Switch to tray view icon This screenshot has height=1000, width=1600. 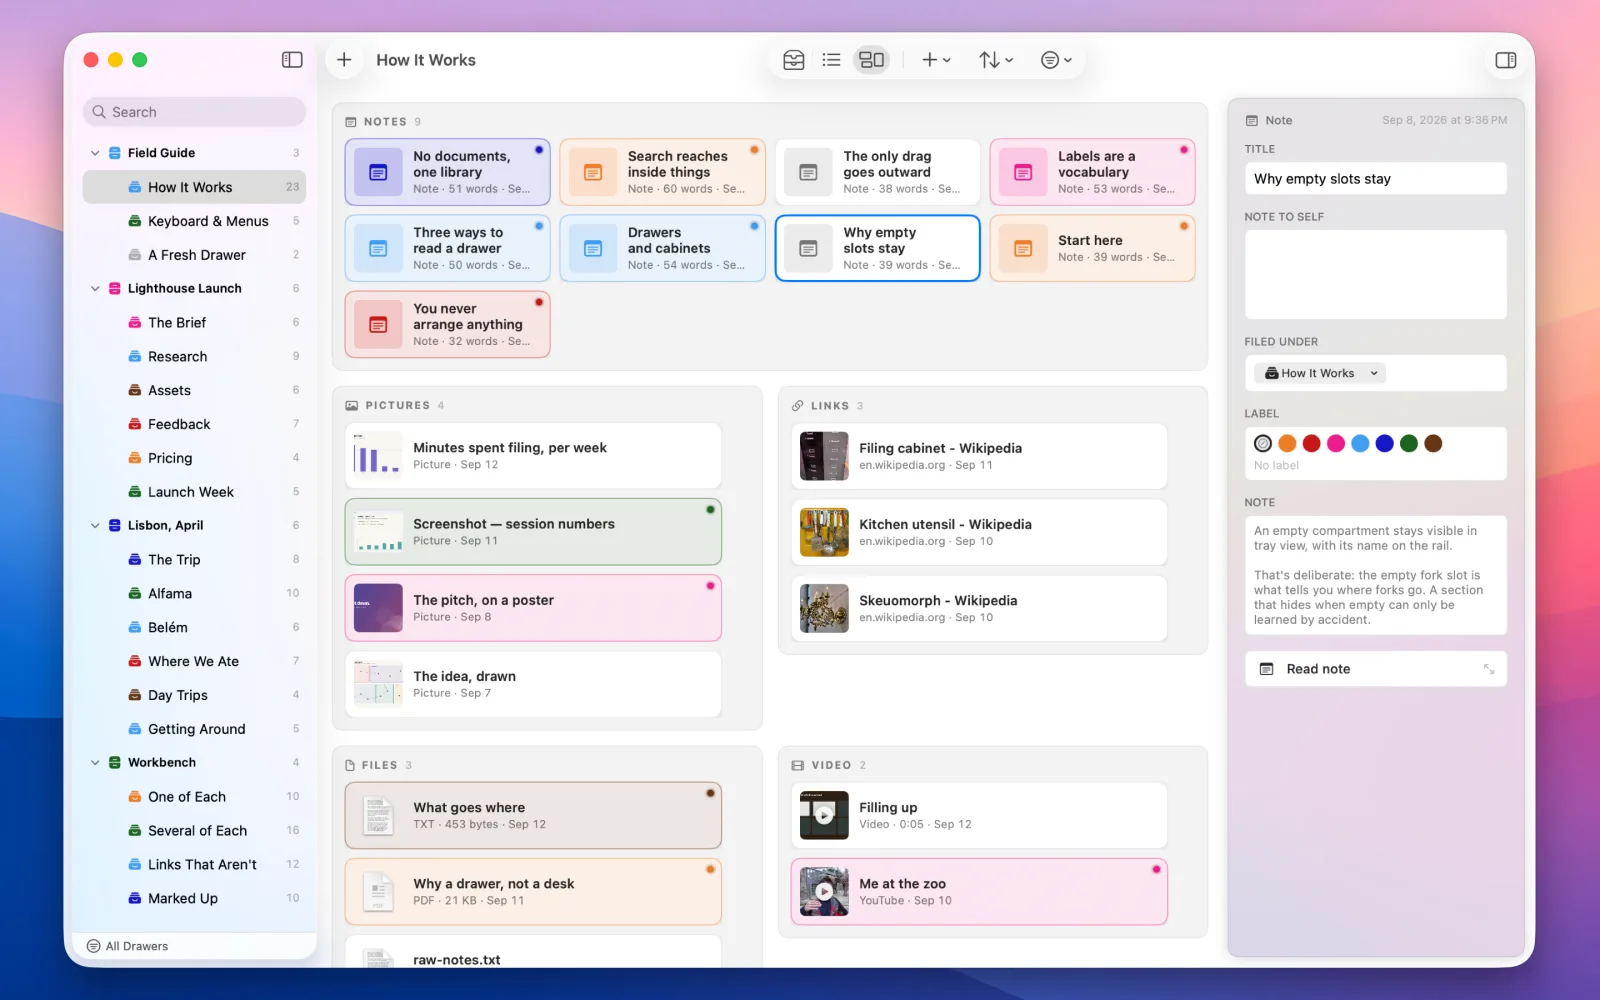[x=794, y=60]
